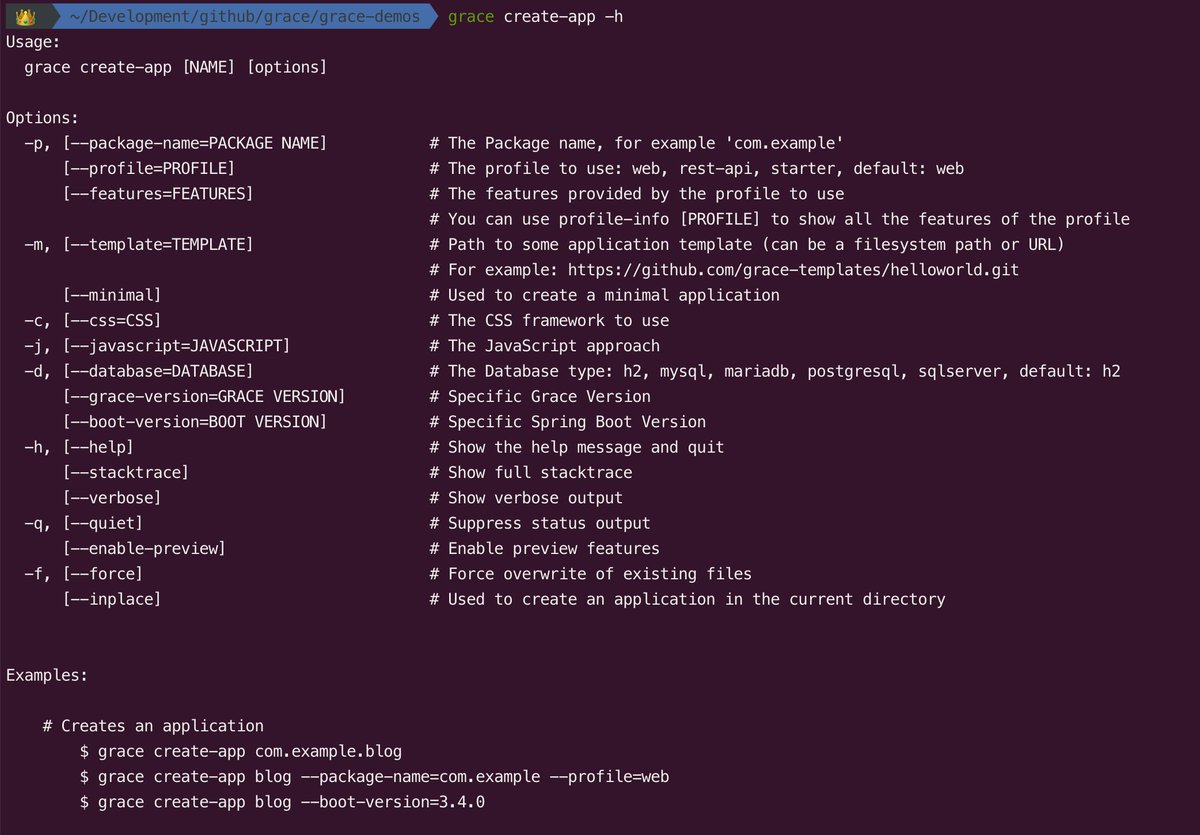Click the --profile=PROFILE option
1200x835 pixels.
point(148,169)
